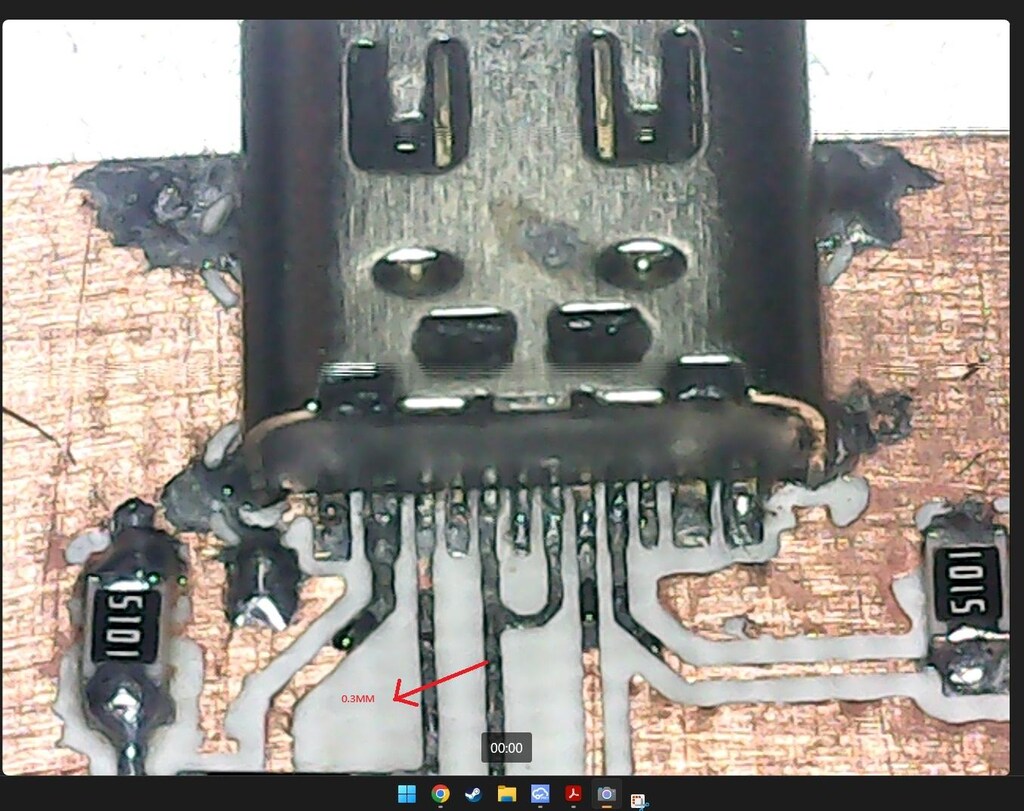
Task: Launch Steam from the taskbar
Action: click(473, 794)
